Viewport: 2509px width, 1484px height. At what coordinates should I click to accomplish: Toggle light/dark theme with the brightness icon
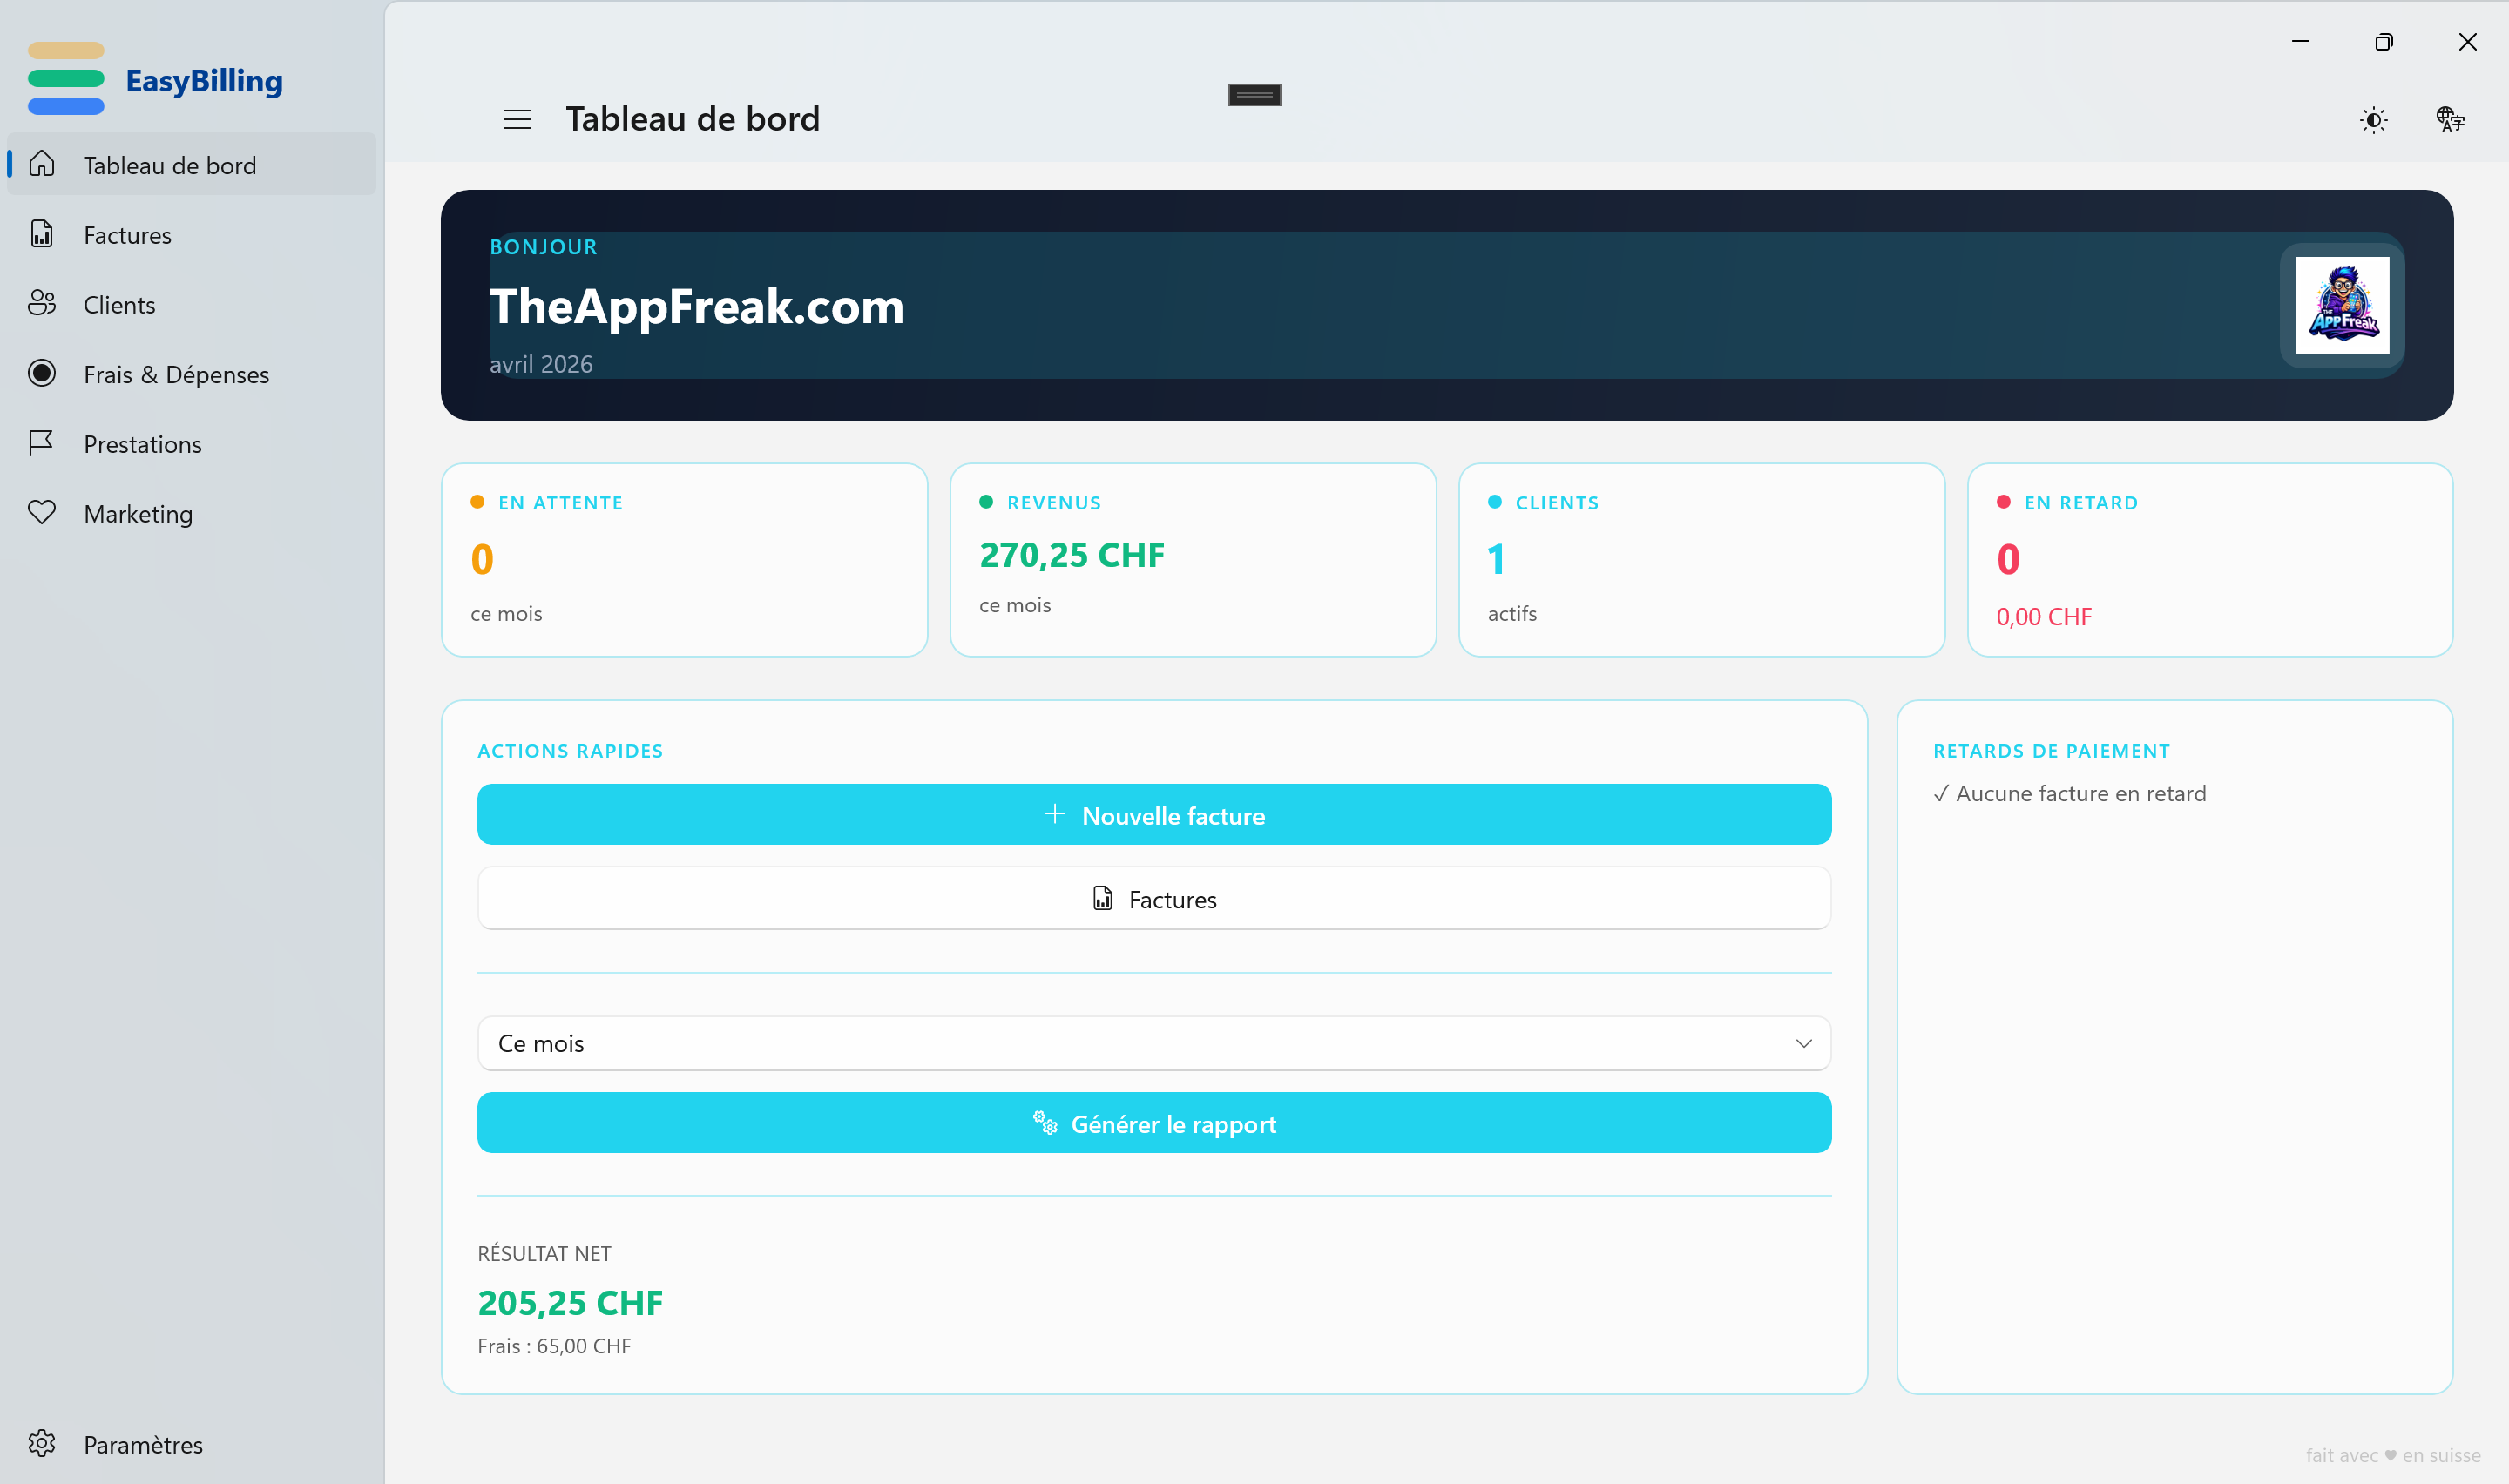(x=2374, y=120)
